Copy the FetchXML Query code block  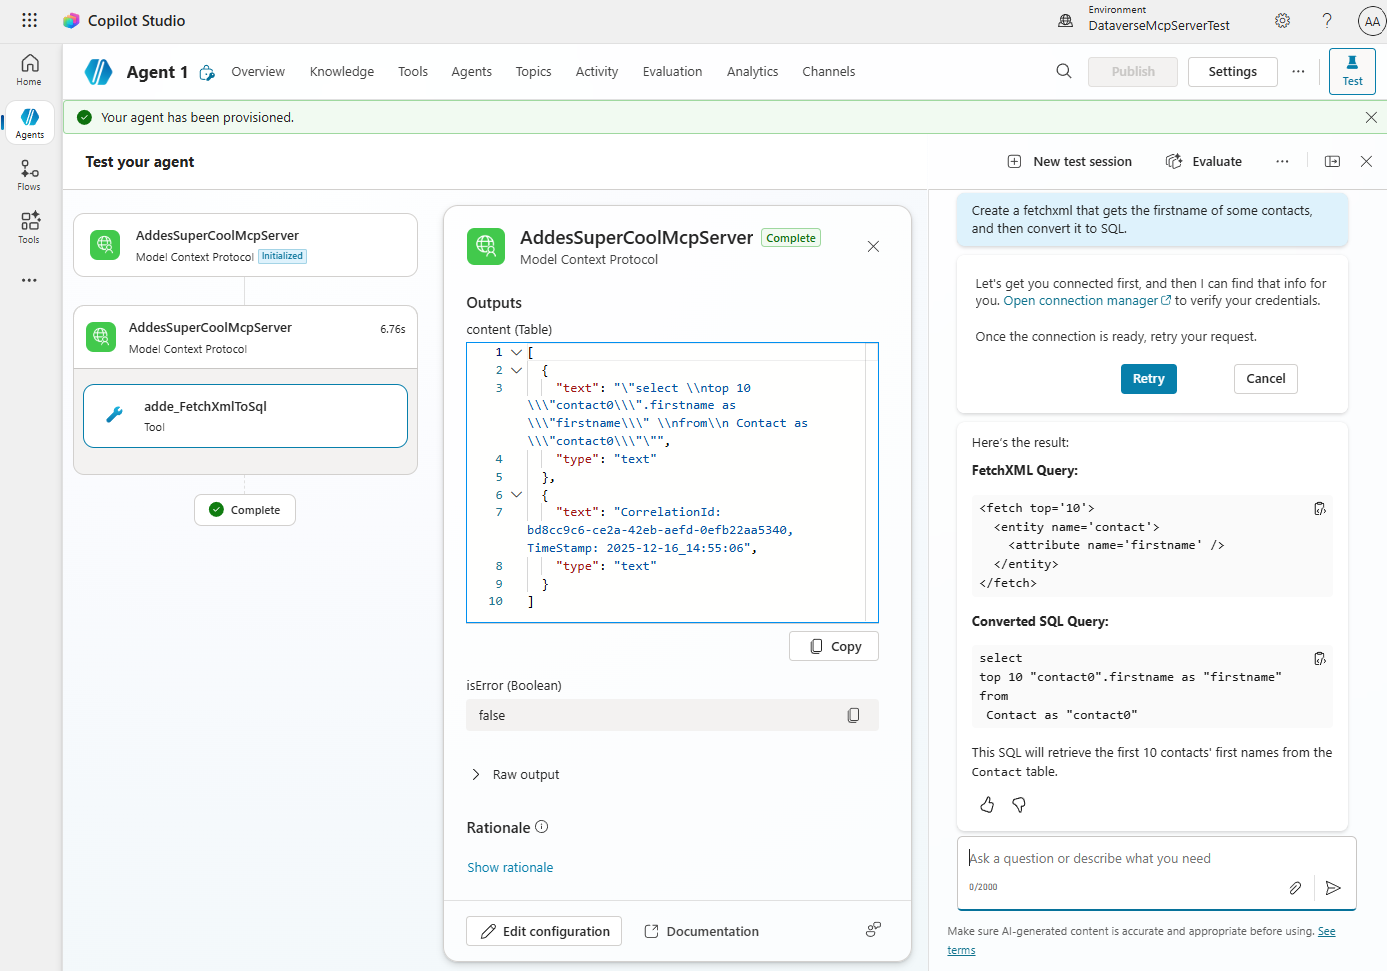tap(1319, 509)
